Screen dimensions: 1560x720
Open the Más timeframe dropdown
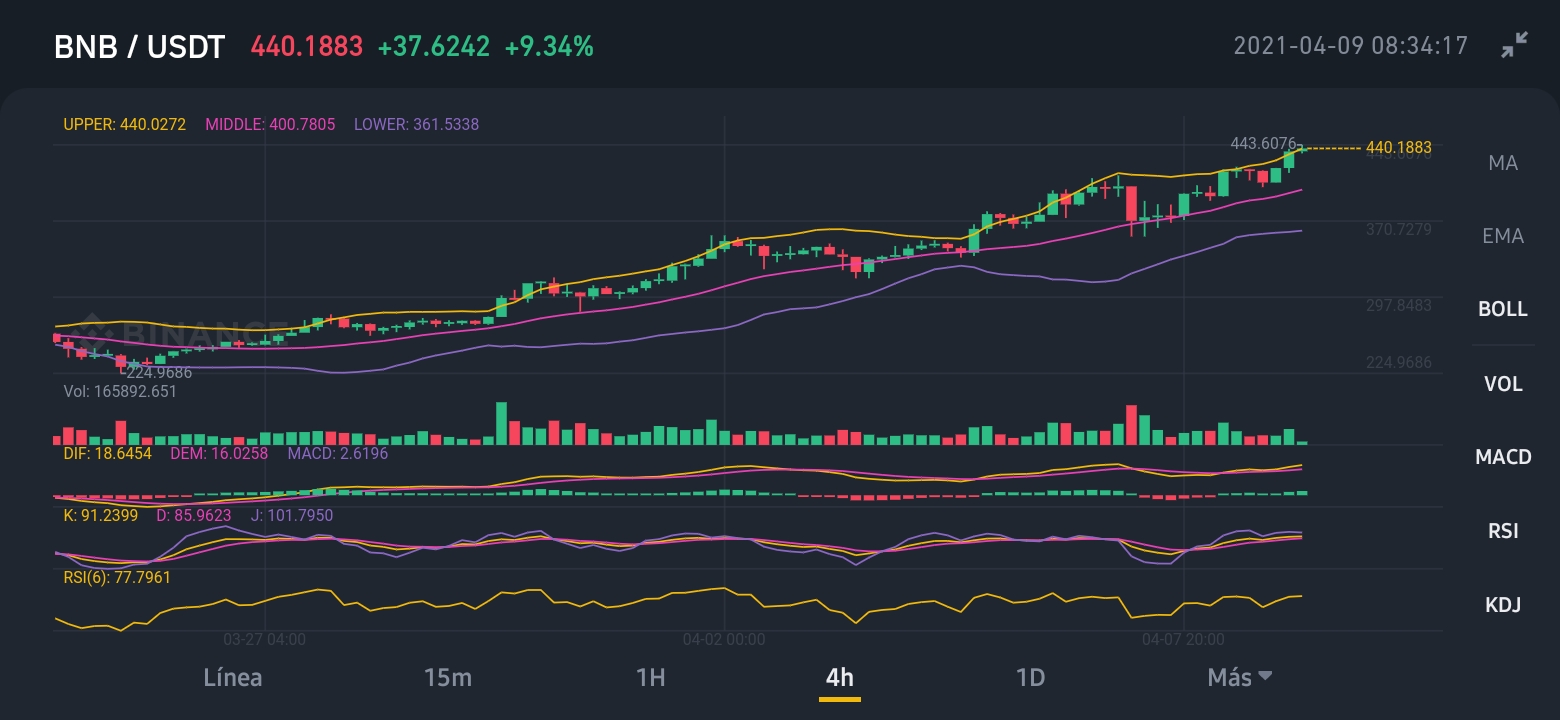click(x=1240, y=677)
